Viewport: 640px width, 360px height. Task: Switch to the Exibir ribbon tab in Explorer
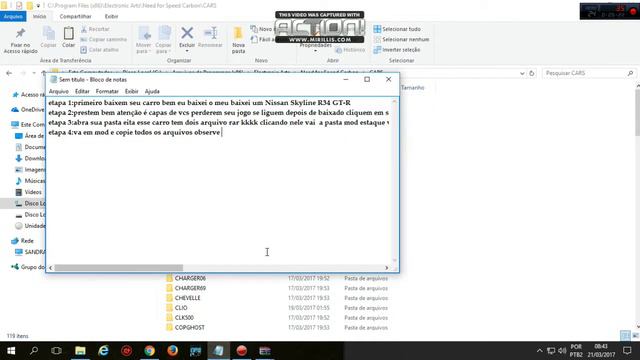click(111, 16)
